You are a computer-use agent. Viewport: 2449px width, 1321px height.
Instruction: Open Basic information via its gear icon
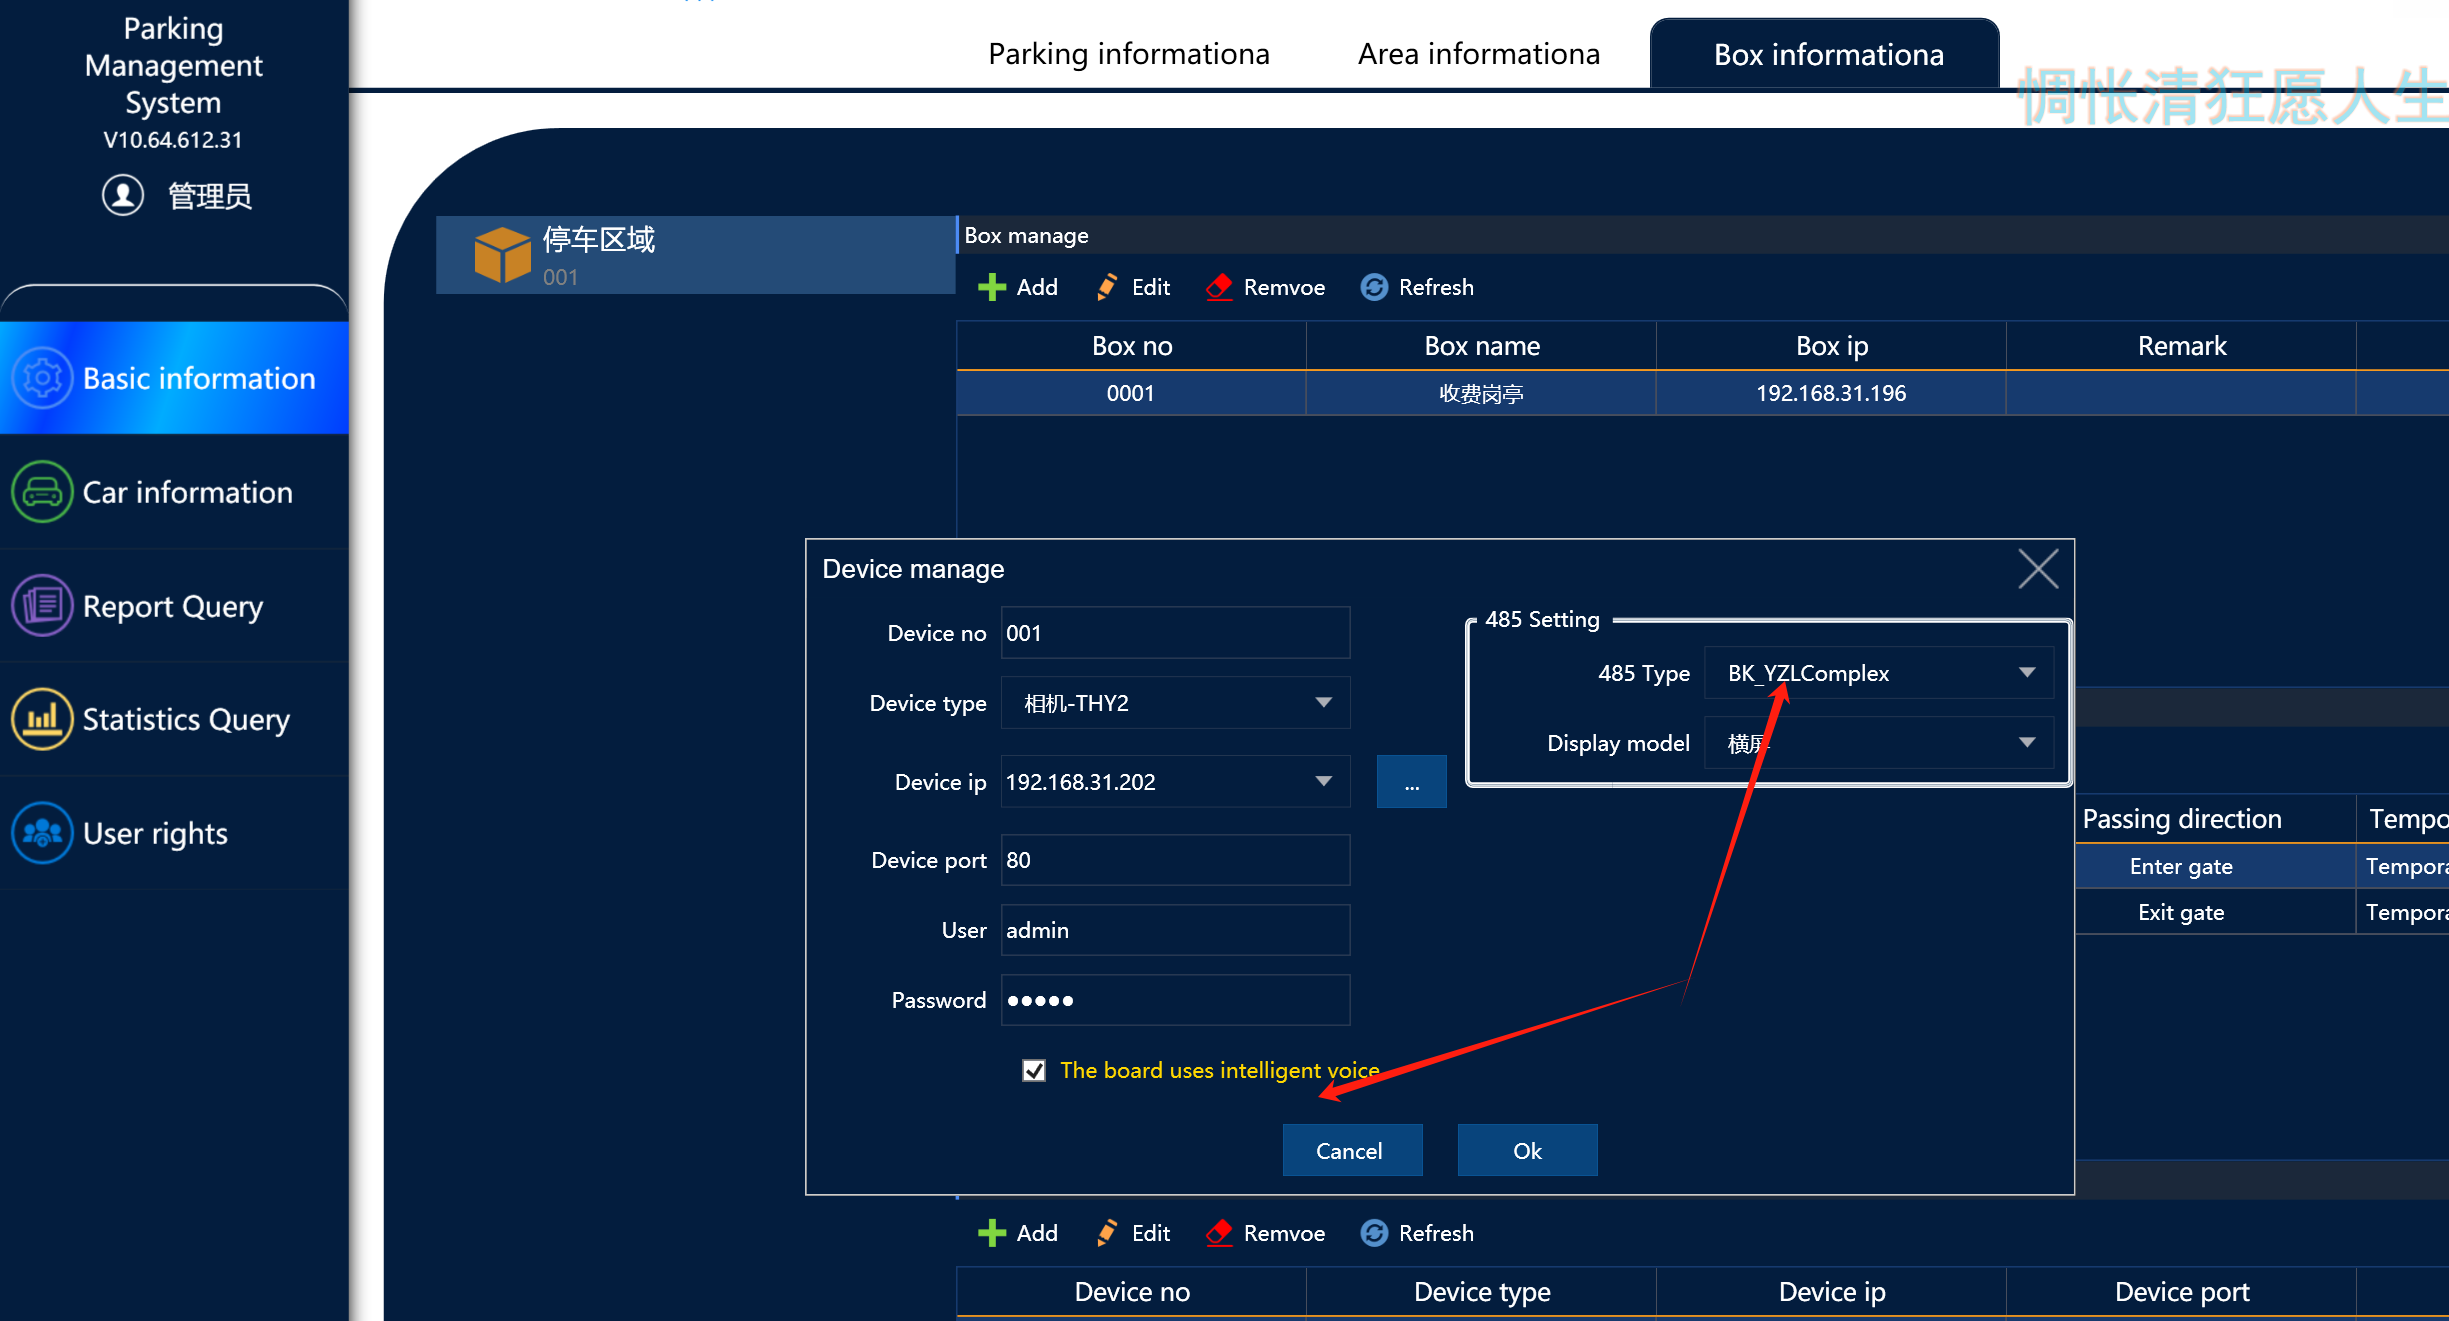coord(42,378)
